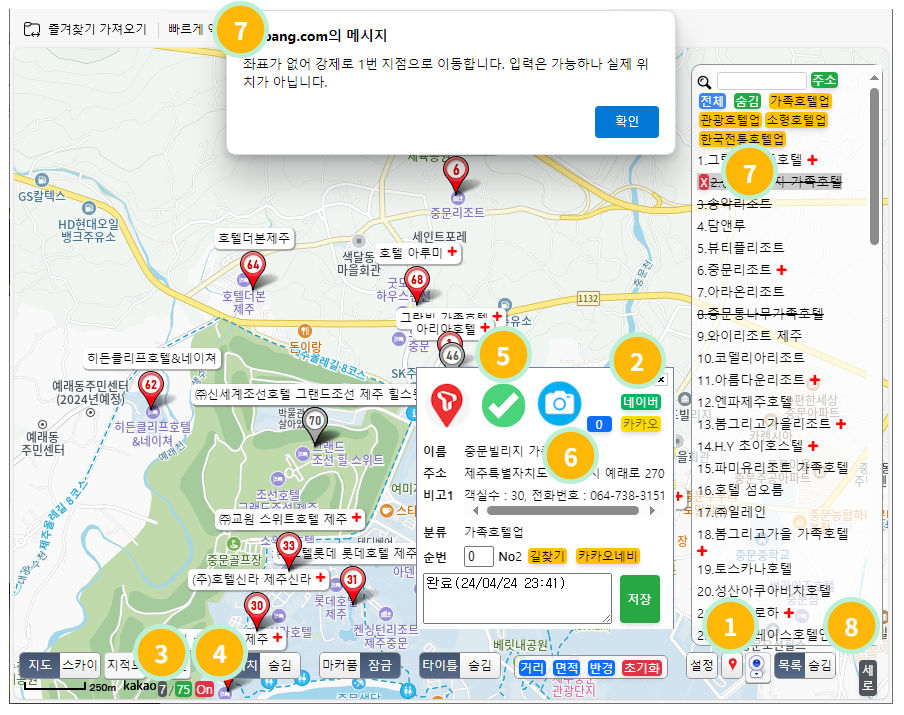Switch map to 스카이 view
The width and height of the screenshot is (904, 715).
79,664
